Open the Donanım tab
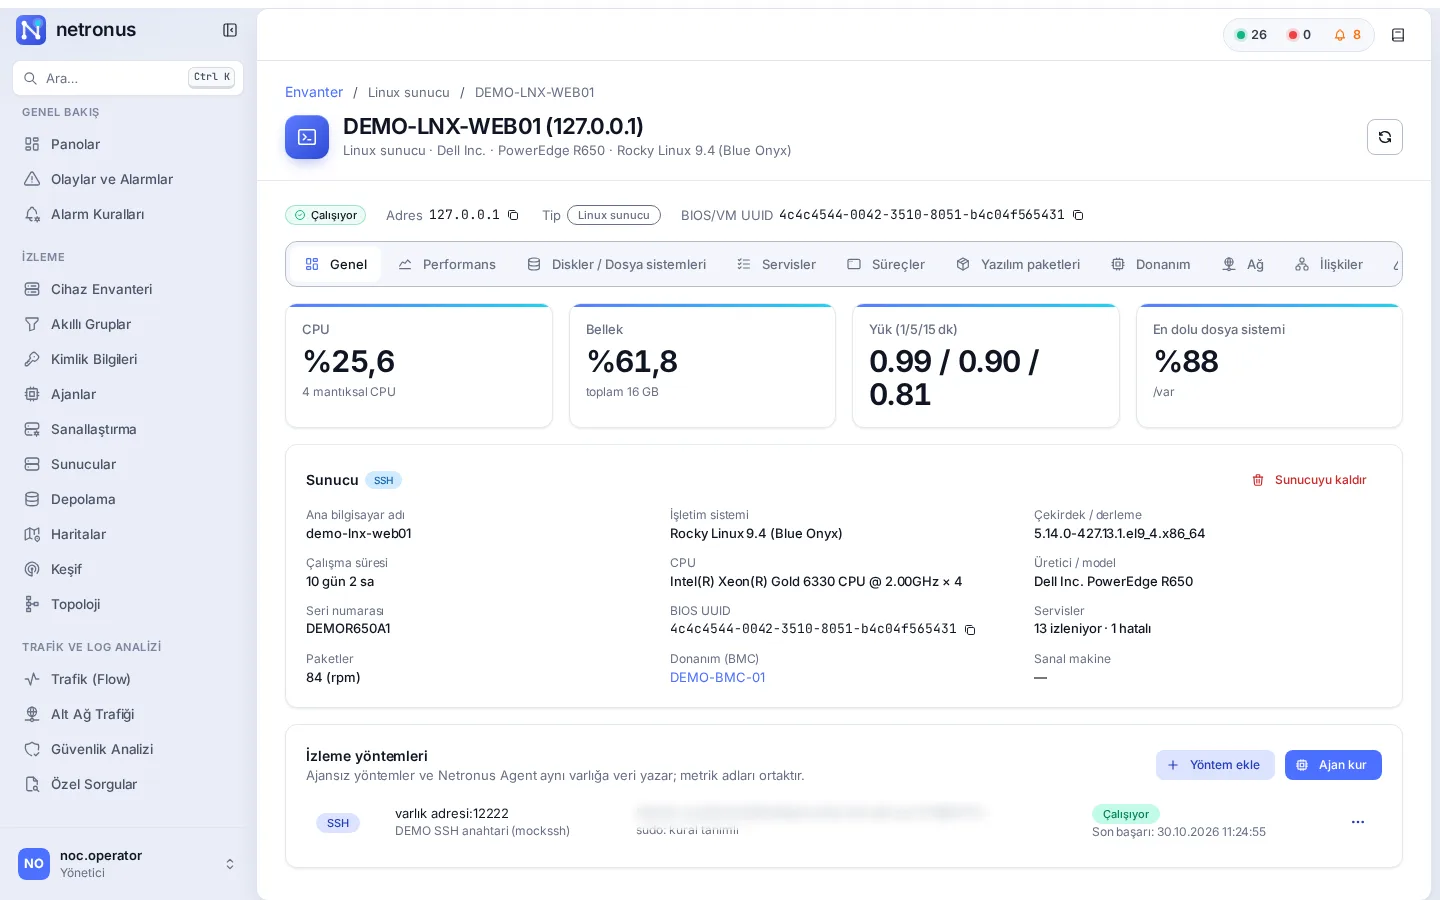 point(1151,265)
